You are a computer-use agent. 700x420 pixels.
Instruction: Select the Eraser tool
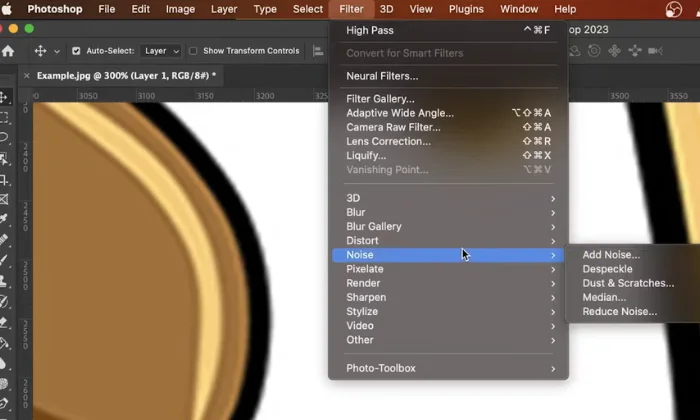click(4, 322)
